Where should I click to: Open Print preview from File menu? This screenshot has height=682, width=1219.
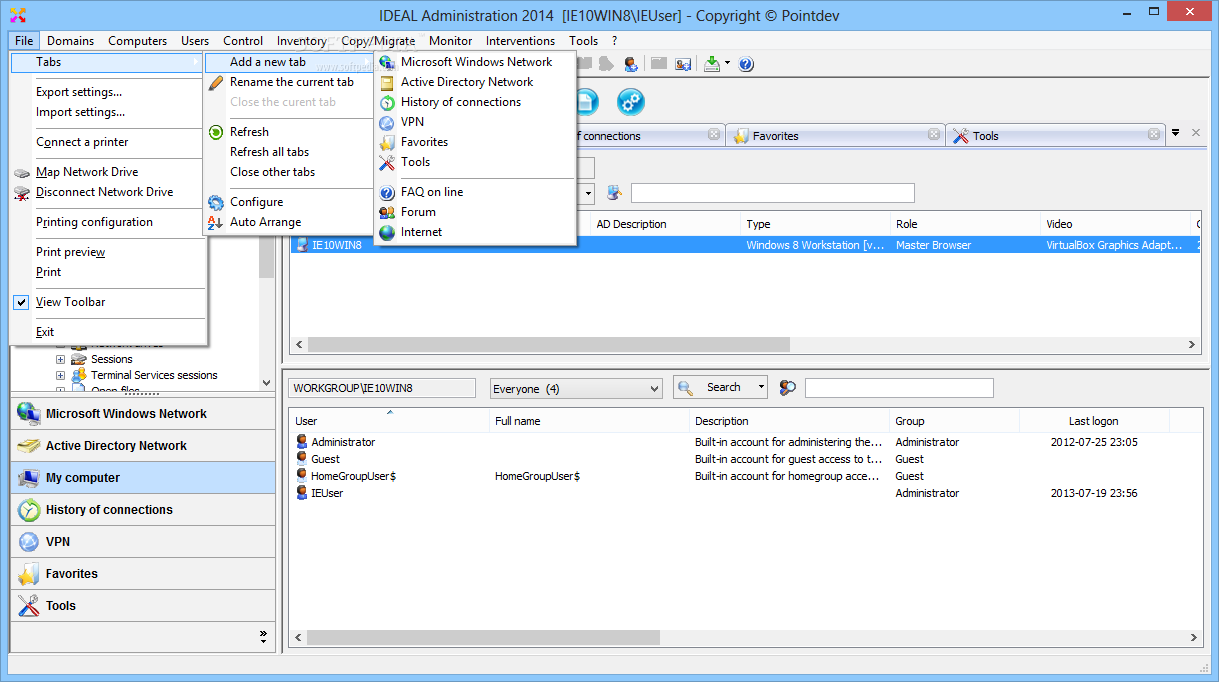(x=70, y=252)
